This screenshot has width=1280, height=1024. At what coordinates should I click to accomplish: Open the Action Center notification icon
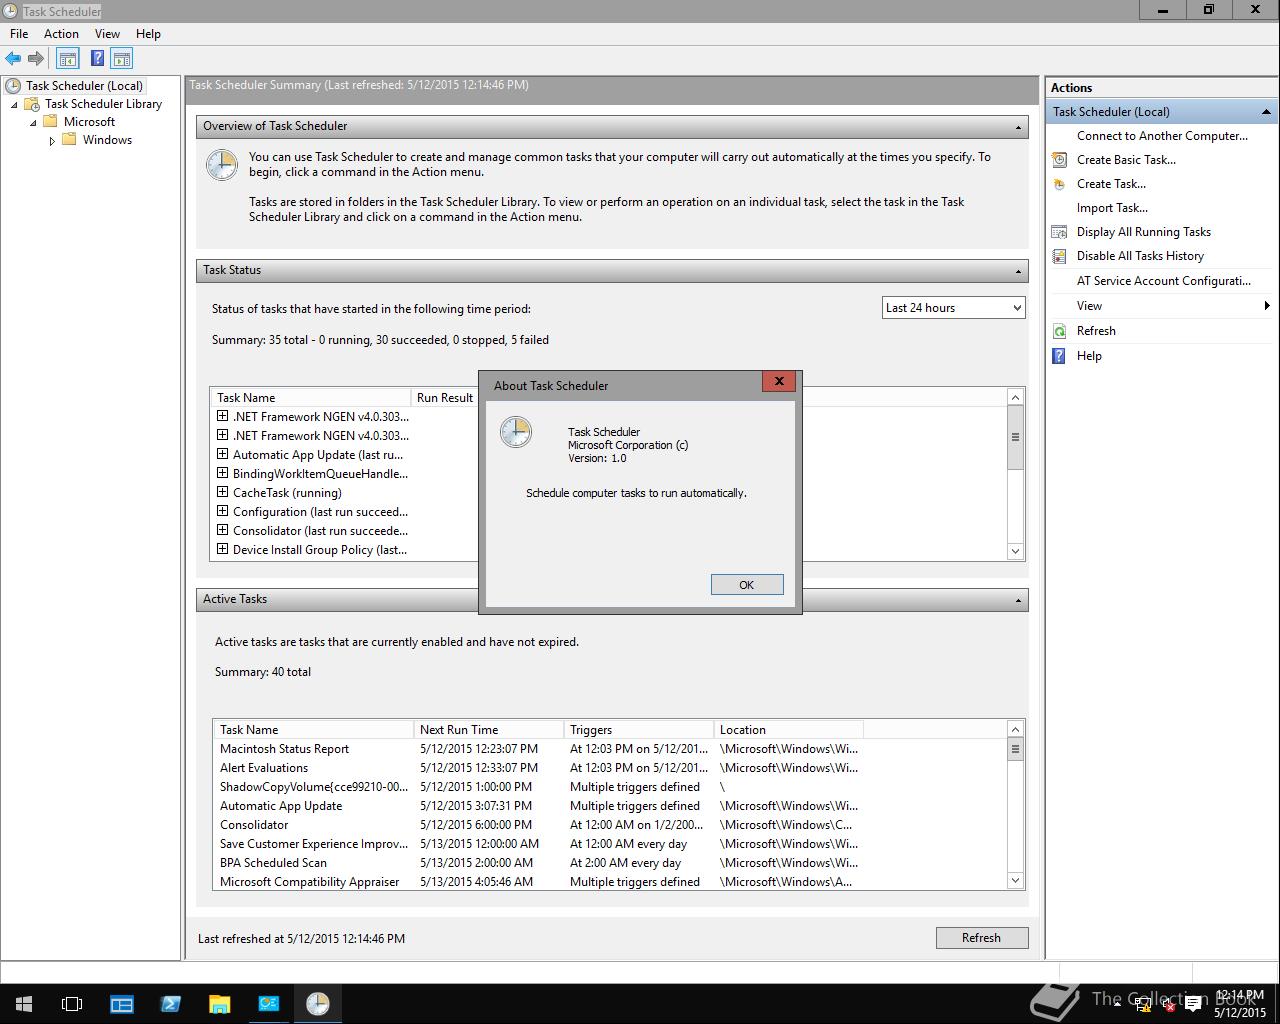click(1192, 1004)
